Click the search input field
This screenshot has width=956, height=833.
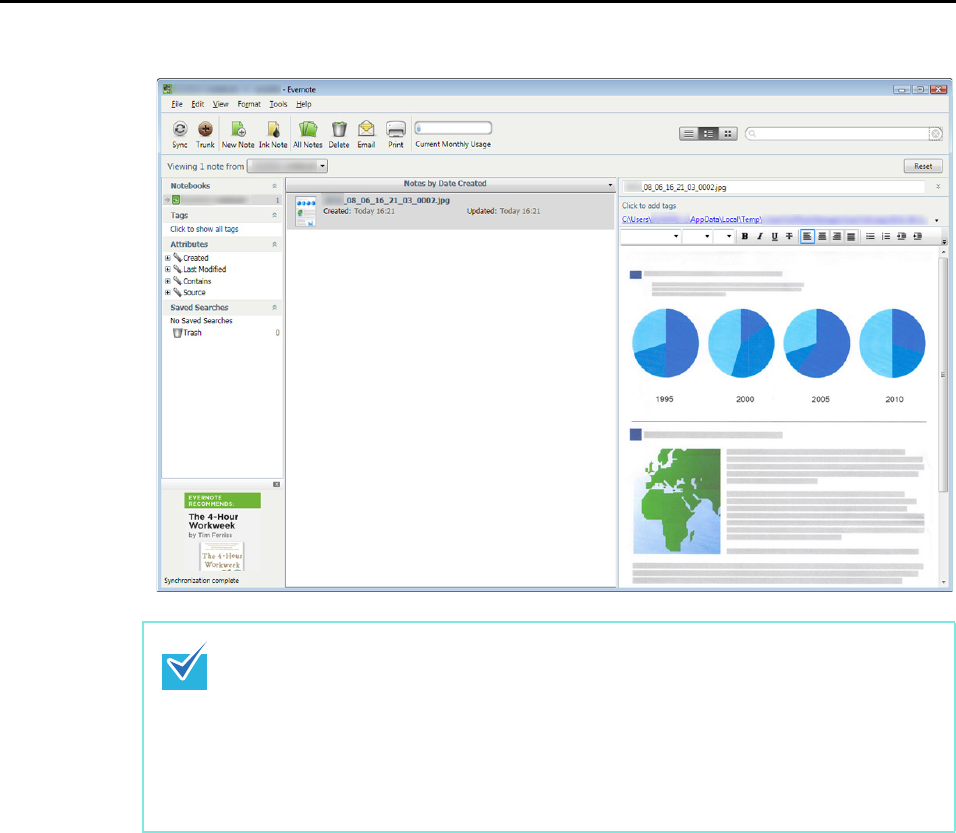pos(840,132)
